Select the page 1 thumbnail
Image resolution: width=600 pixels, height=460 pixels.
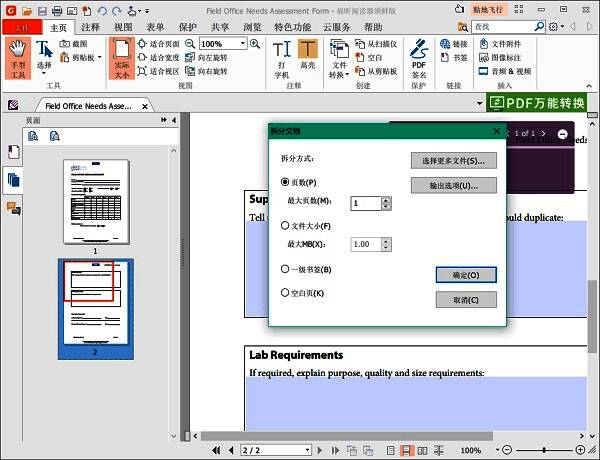click(x=95, y=200)
